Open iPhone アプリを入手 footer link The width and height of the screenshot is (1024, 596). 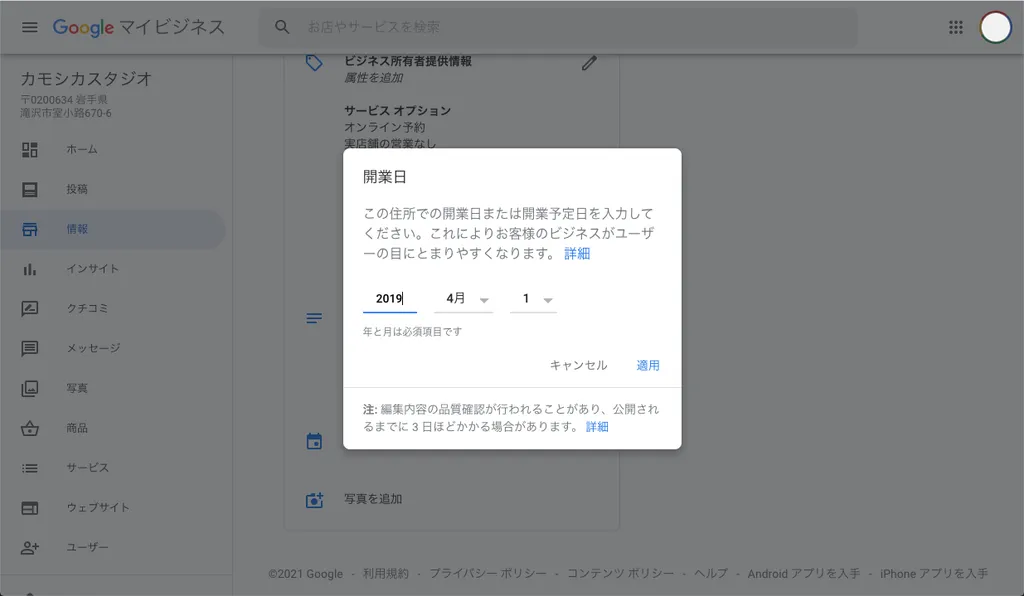(934, 574)
